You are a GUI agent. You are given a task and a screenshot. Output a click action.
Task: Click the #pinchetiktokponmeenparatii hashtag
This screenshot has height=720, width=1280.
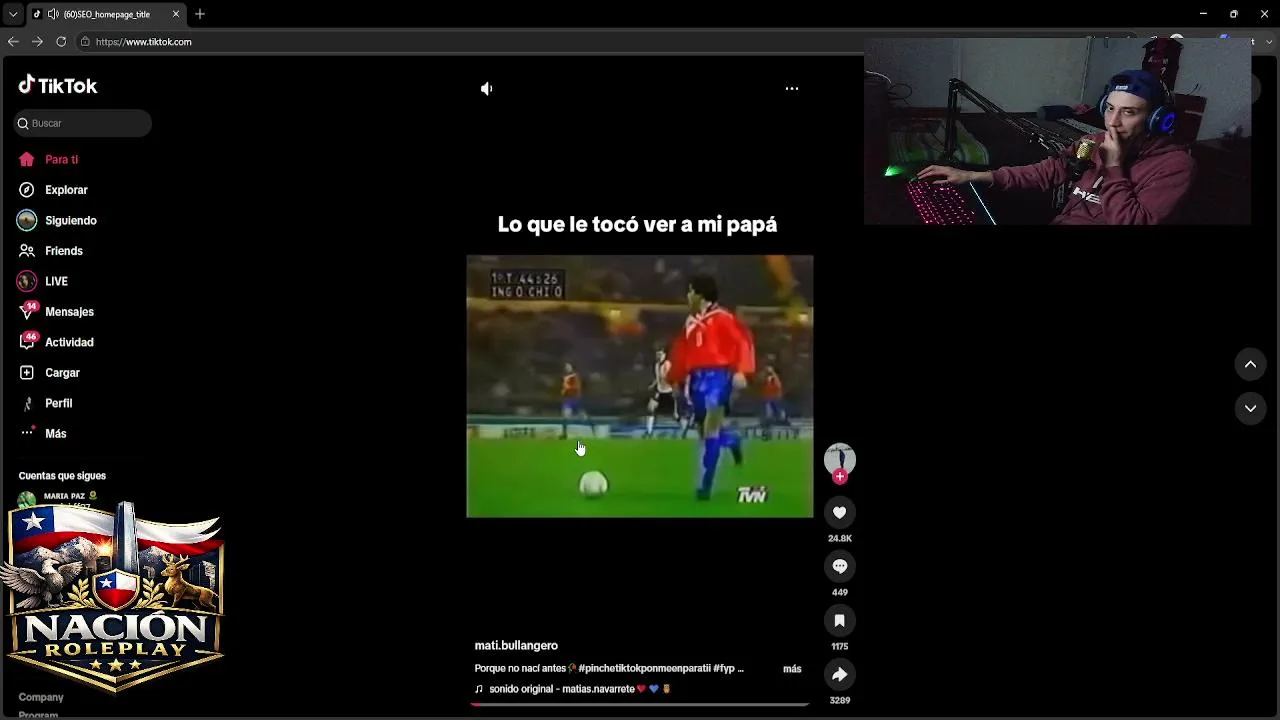(645, 669)
